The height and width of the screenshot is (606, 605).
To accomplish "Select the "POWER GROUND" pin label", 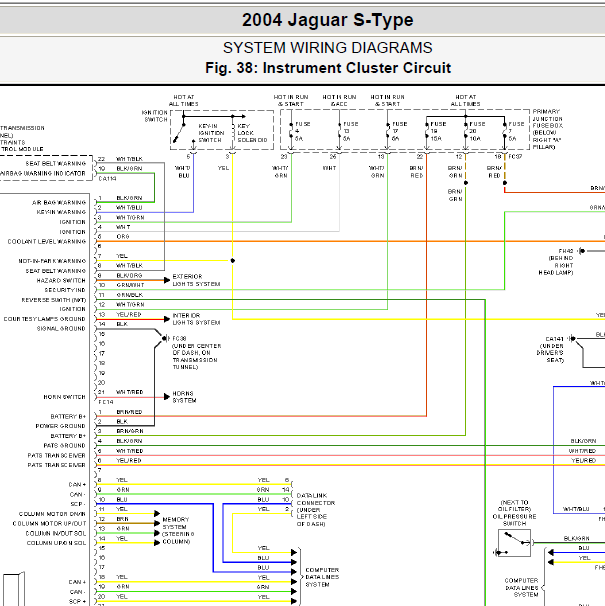I will (60, 426).
